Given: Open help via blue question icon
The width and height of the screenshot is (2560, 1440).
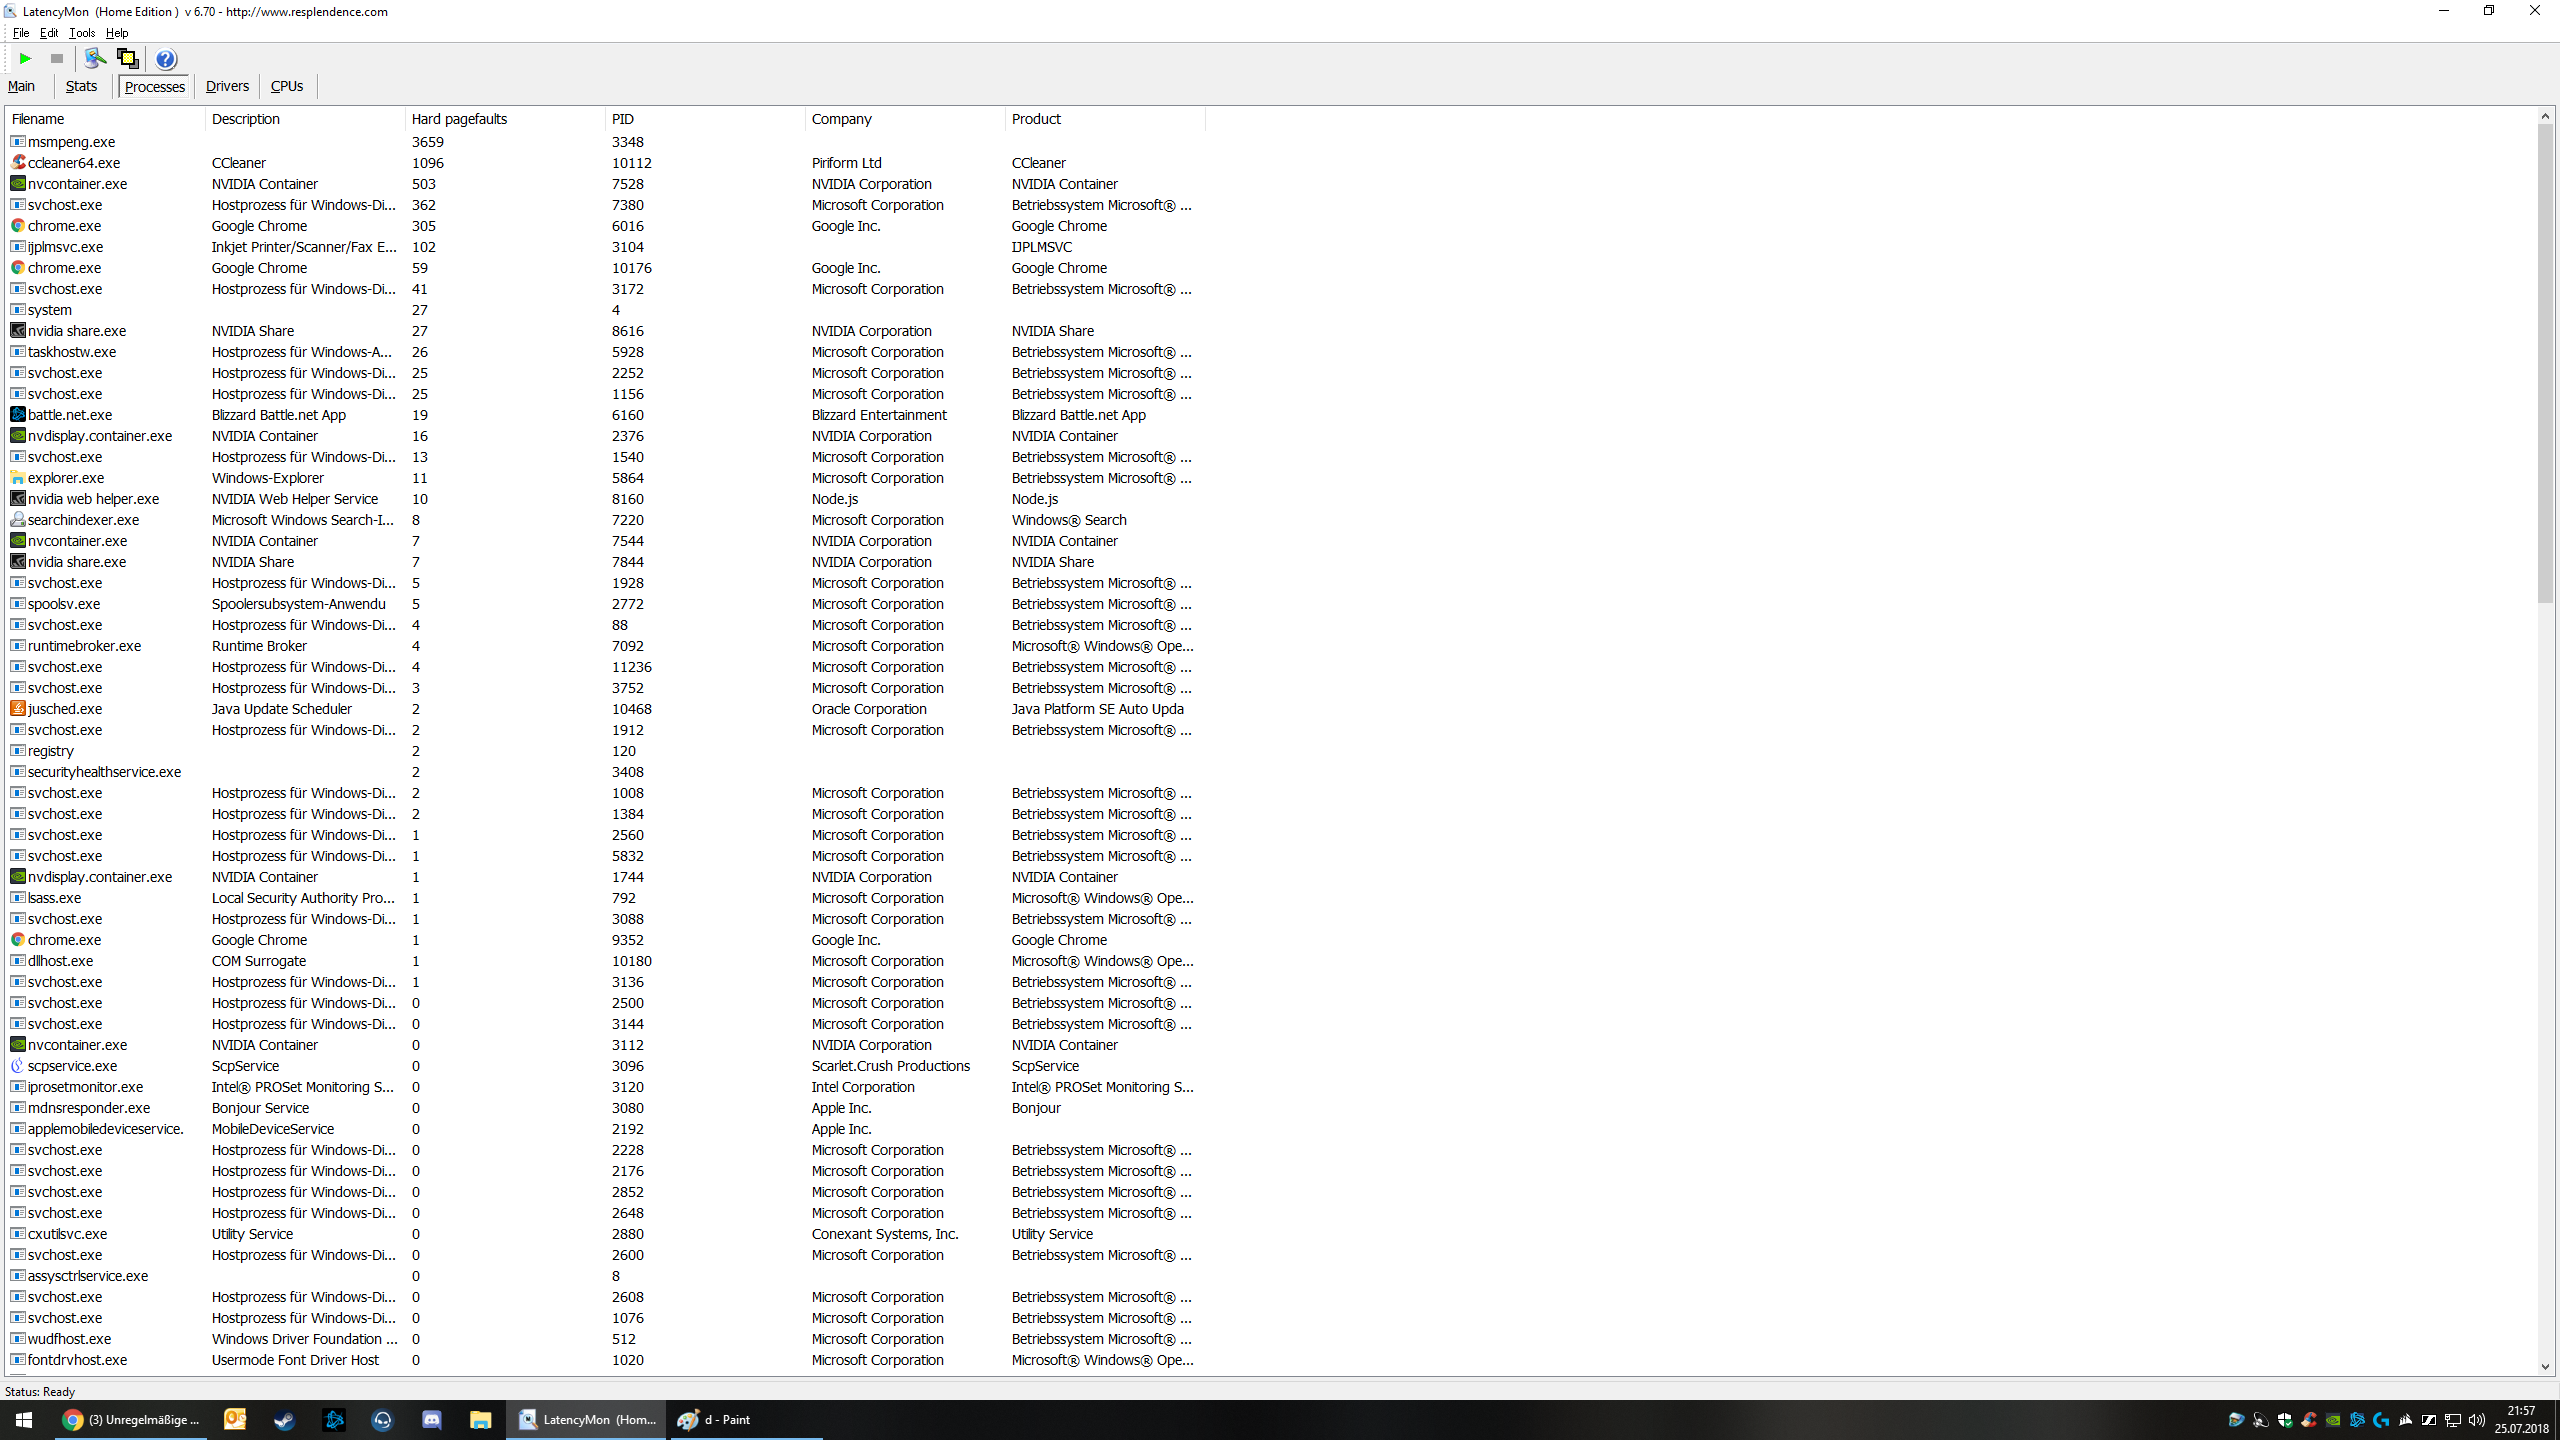Looking at the screenshot, I should pos(166,59).
